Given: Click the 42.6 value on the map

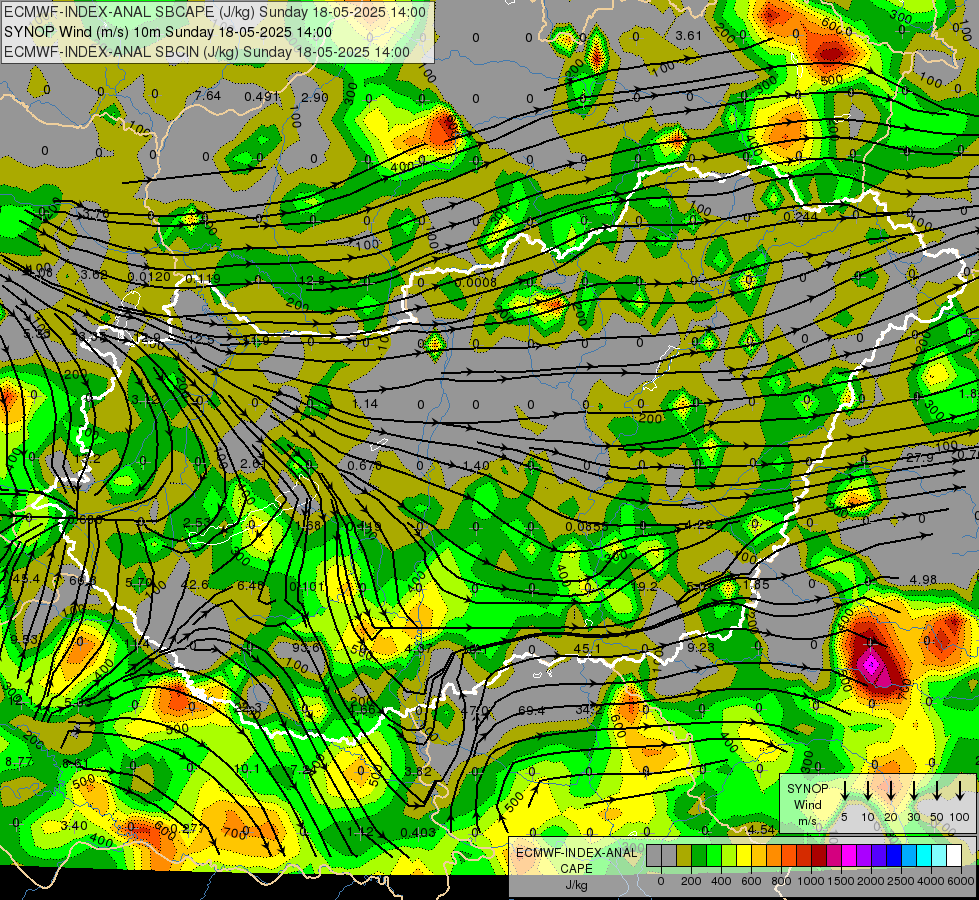Looking at the screenshot, I should click(195, 585).
